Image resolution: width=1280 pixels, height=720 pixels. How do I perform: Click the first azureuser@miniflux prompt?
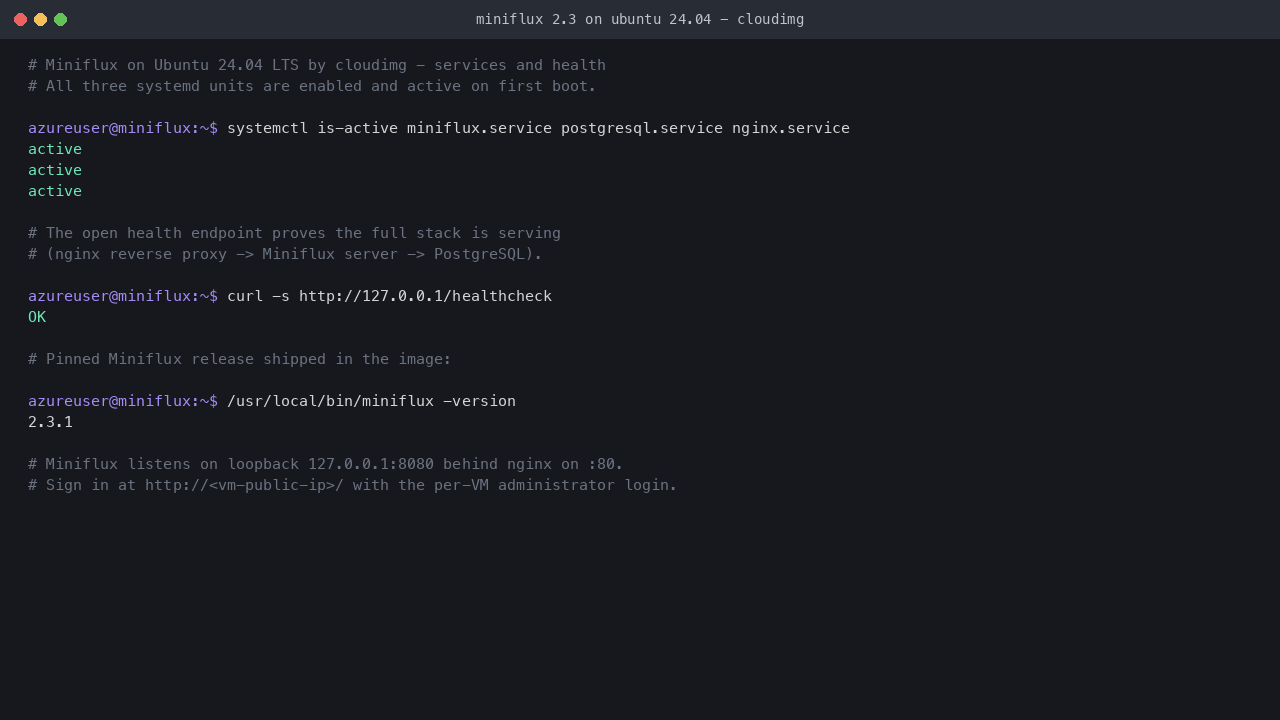tap(123, 128)
